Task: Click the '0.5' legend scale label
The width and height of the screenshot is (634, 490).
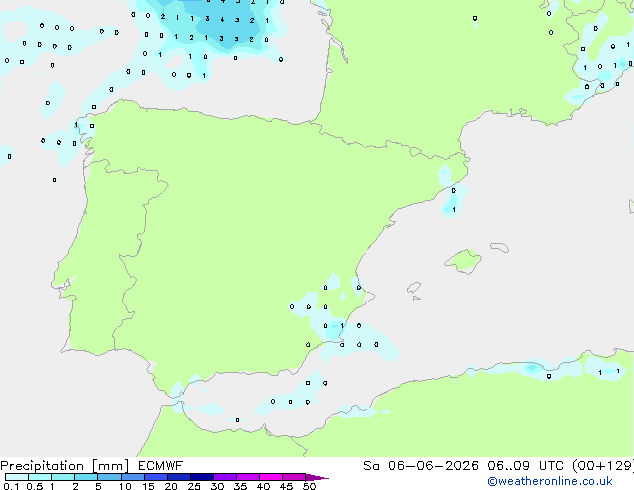Action: [35, 486]
